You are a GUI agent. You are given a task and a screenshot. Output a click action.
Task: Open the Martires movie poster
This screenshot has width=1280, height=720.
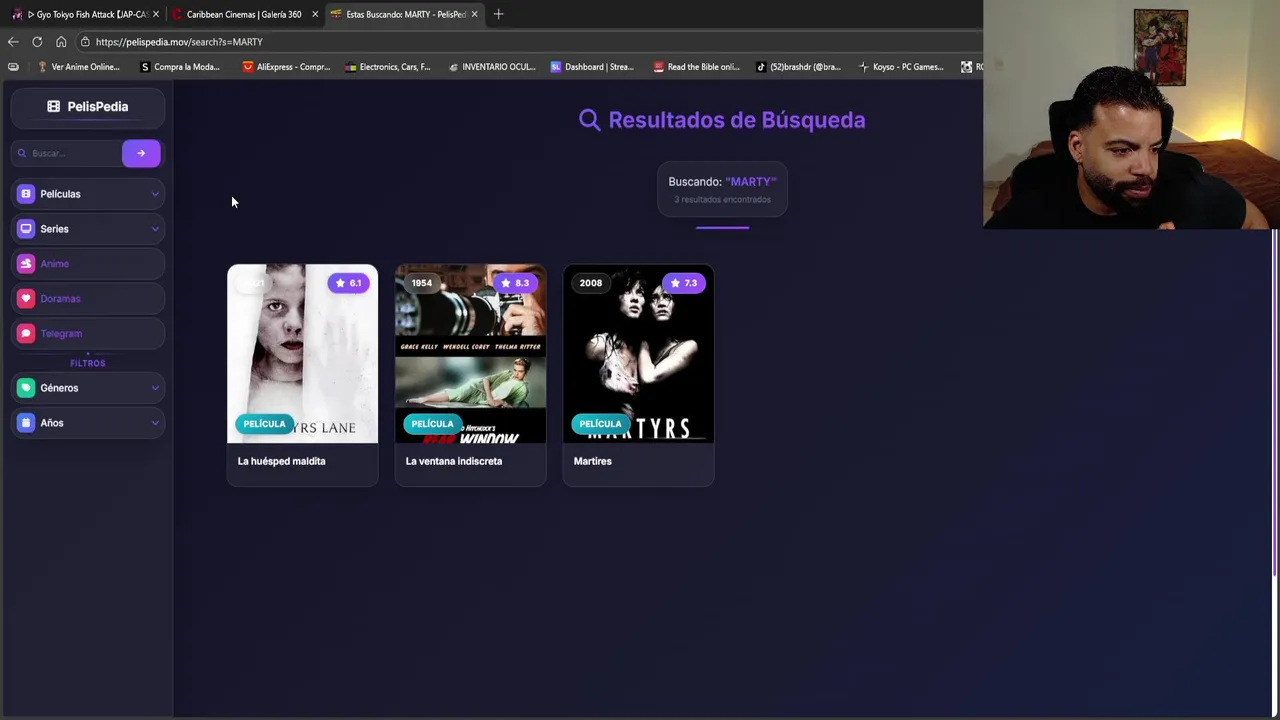point(638,353)
